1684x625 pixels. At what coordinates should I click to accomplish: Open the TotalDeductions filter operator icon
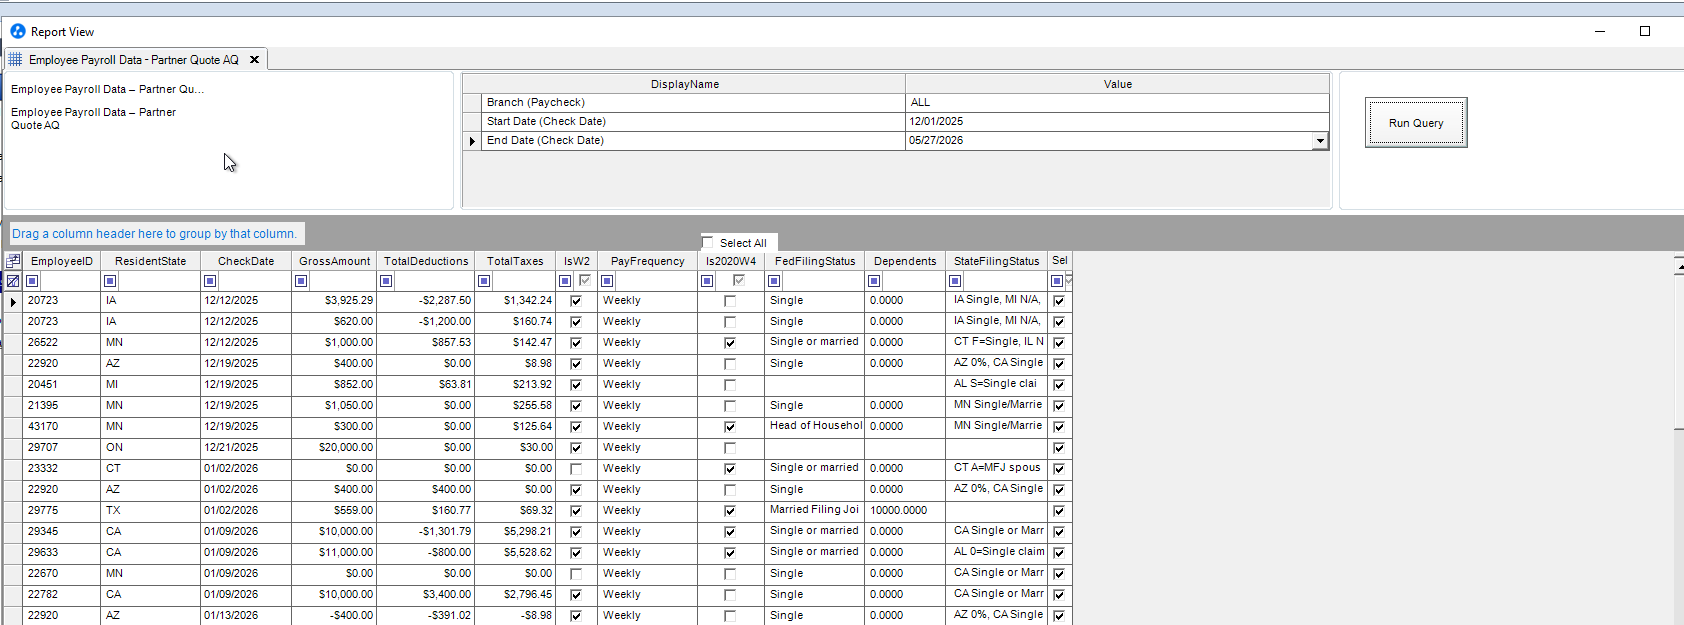click(386, 281)
